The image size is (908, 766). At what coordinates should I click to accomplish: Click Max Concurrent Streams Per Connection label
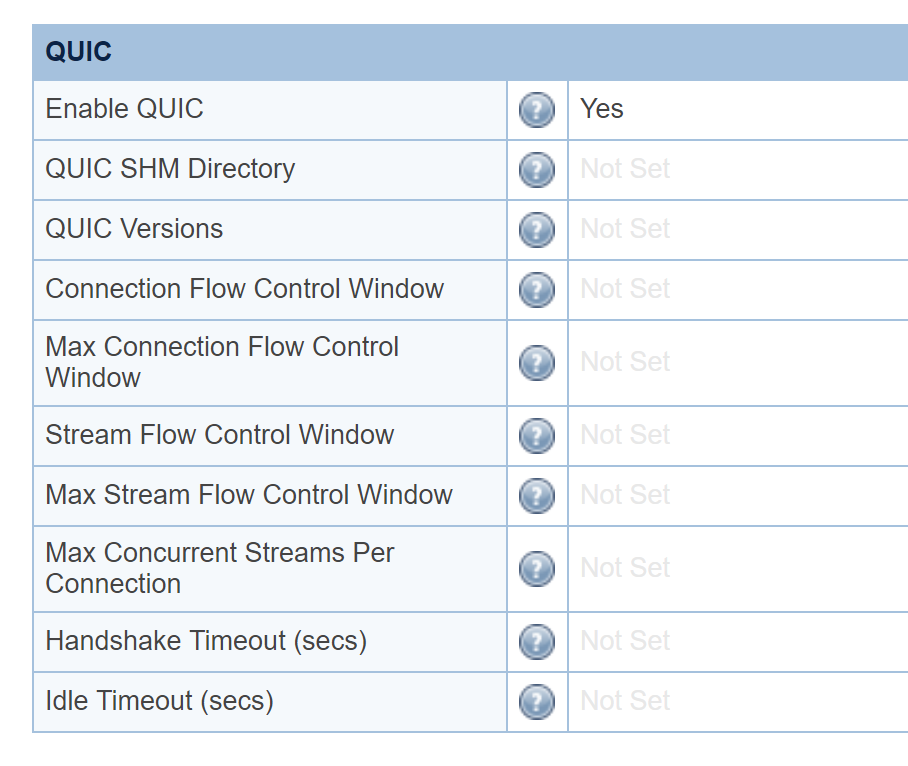pos(220,568)
